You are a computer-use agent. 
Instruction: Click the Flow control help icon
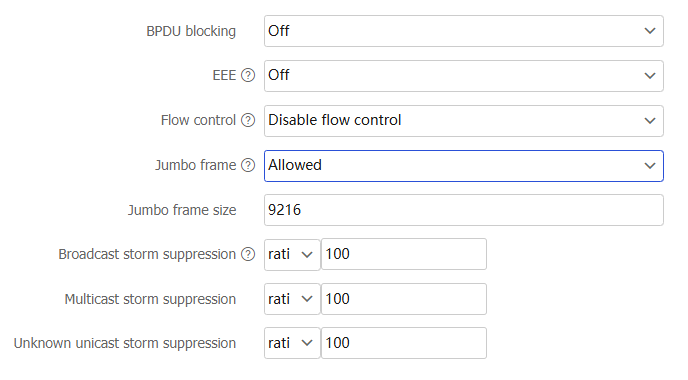(248, 120)
